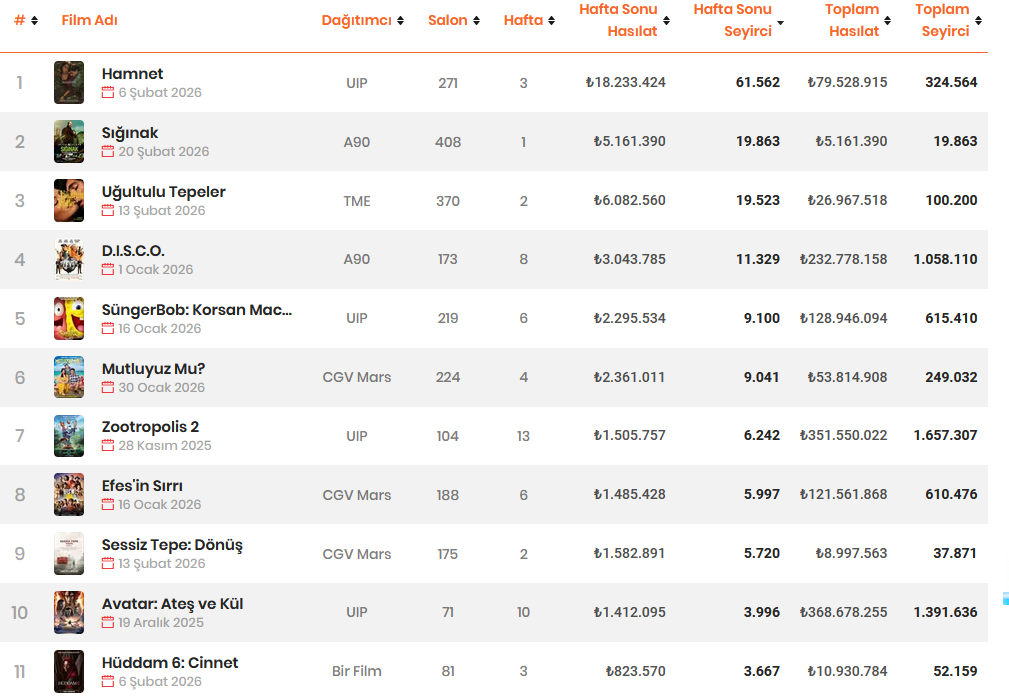Open Hamnet film poster thumbnail
This screenshot has height=696, width=1009.
click(x=69, y=82)
